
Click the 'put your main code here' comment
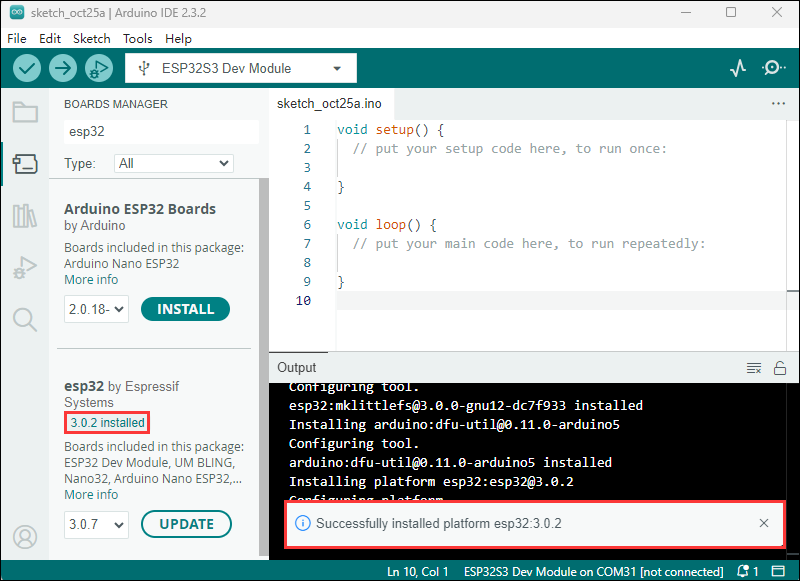tap(529, 243)
